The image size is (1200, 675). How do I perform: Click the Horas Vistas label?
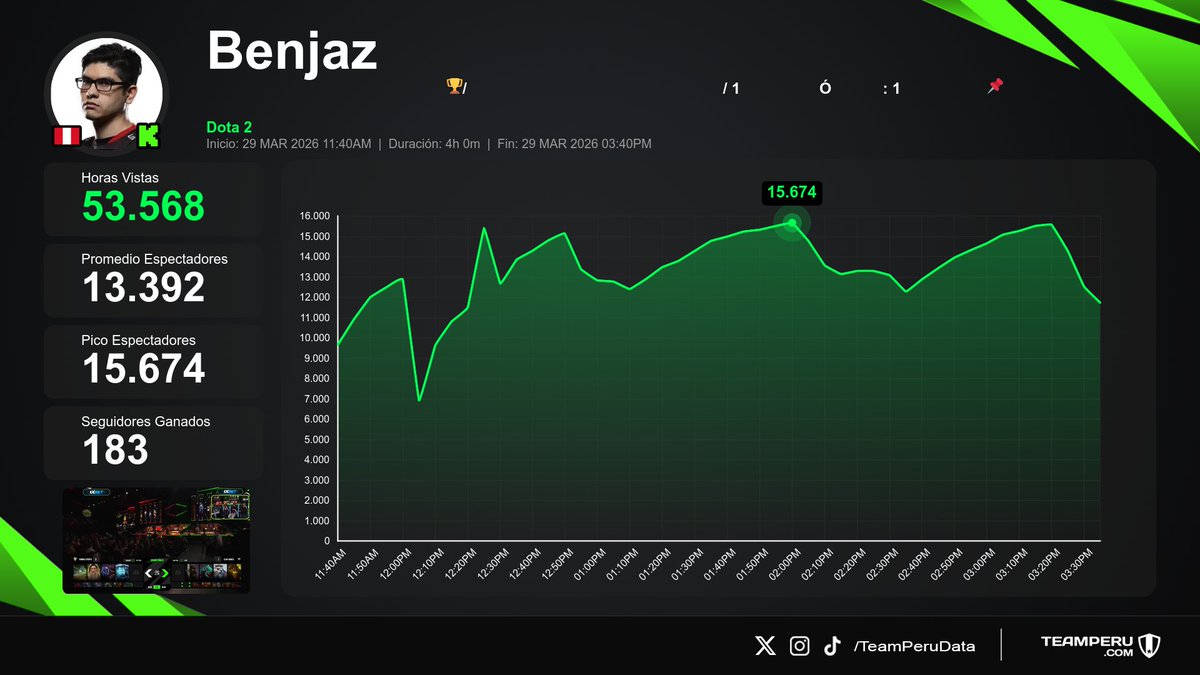[120, 177]
